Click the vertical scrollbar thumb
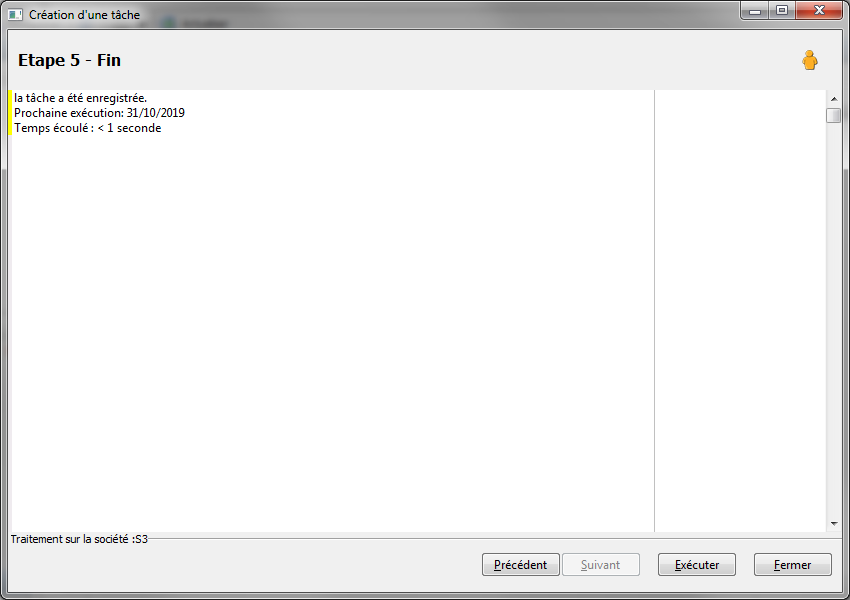This screenshot has height=600, width=850. tap(834, 115)
